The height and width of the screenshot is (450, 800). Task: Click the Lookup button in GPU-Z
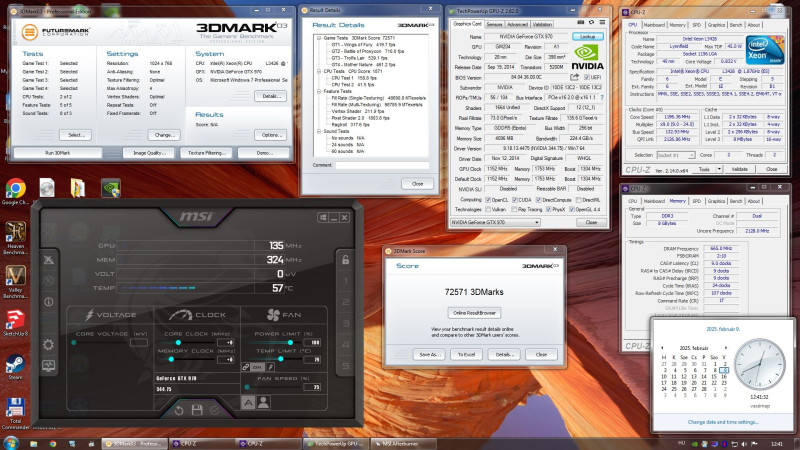click(588, 37)
